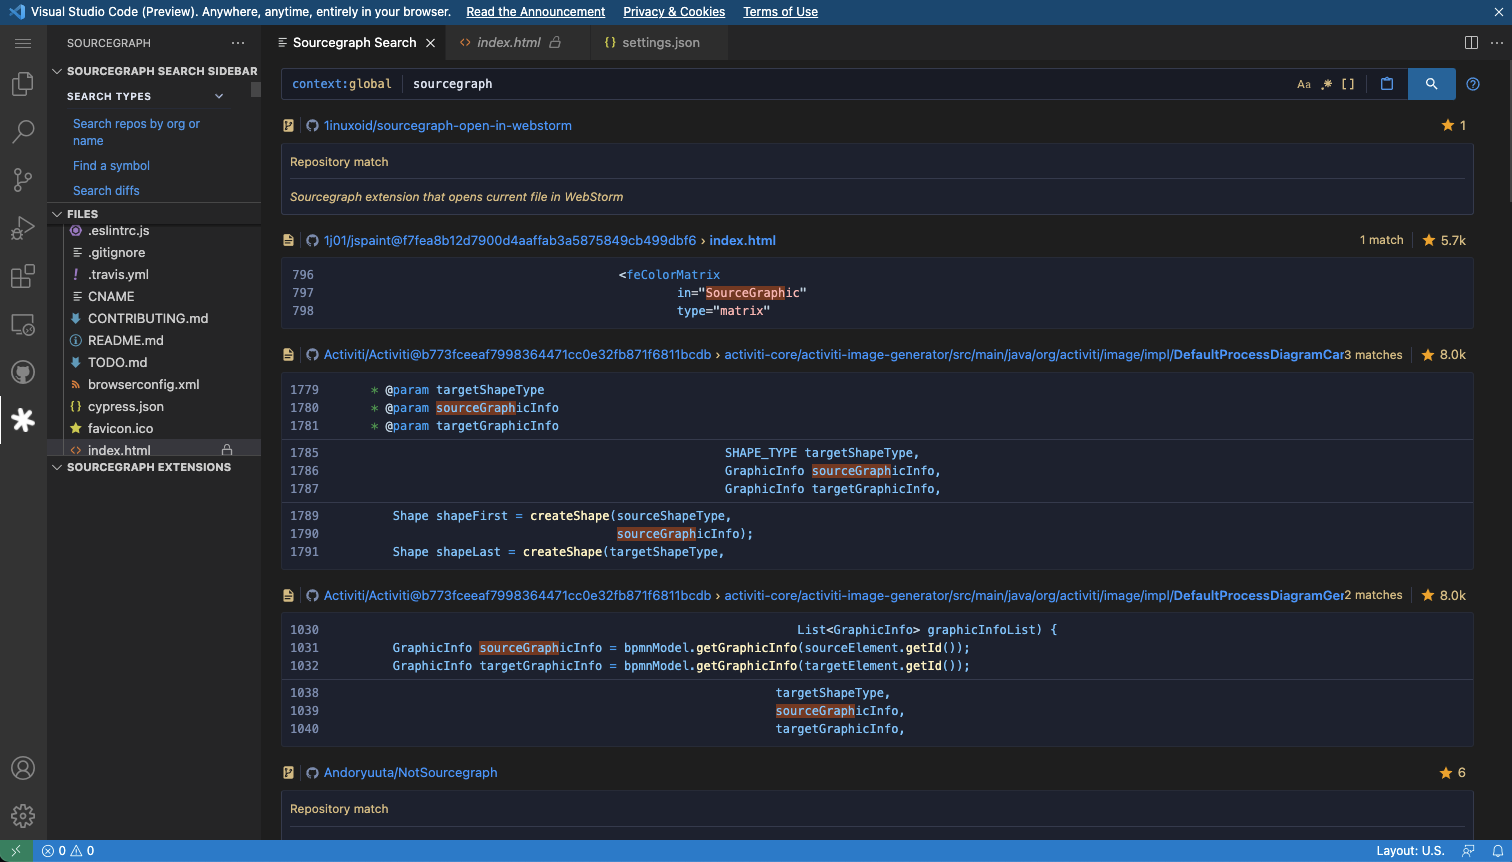This screenshot has height=862, width=1512.
Task: Click the notifications bell in status bar
Action: tap(1497, 851)
